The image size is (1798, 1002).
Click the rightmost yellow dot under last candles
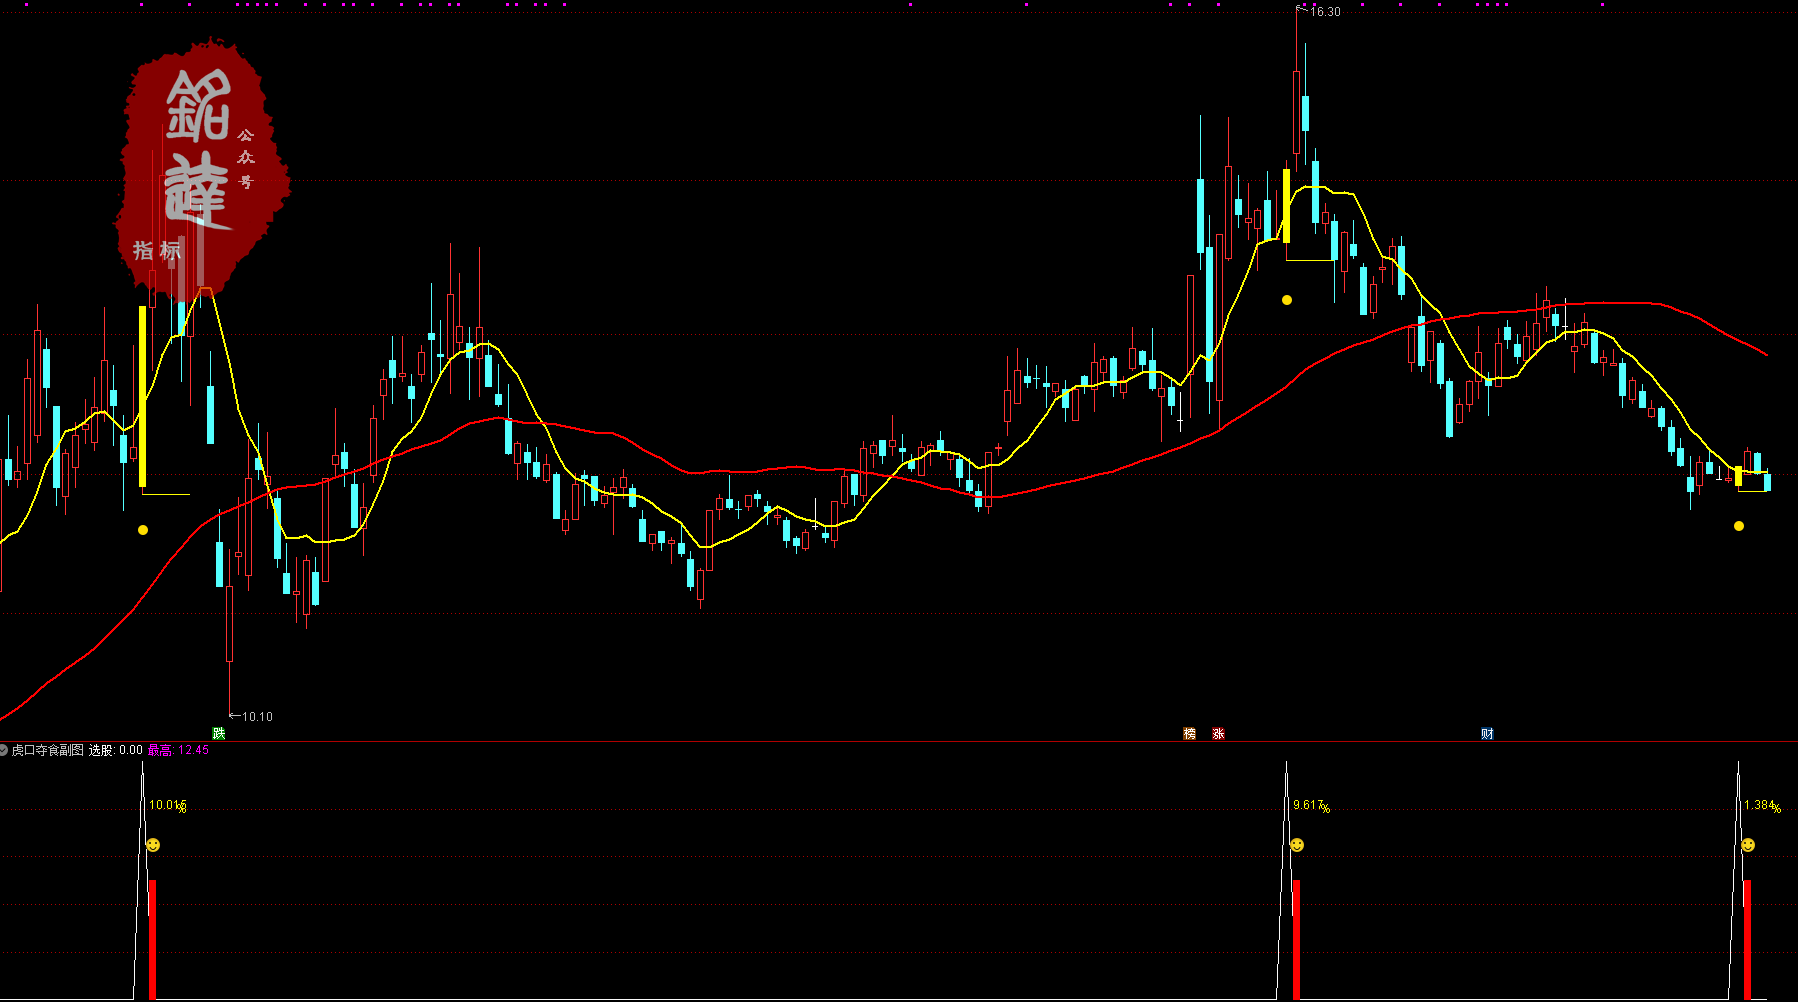click(x=1739, y=526)
